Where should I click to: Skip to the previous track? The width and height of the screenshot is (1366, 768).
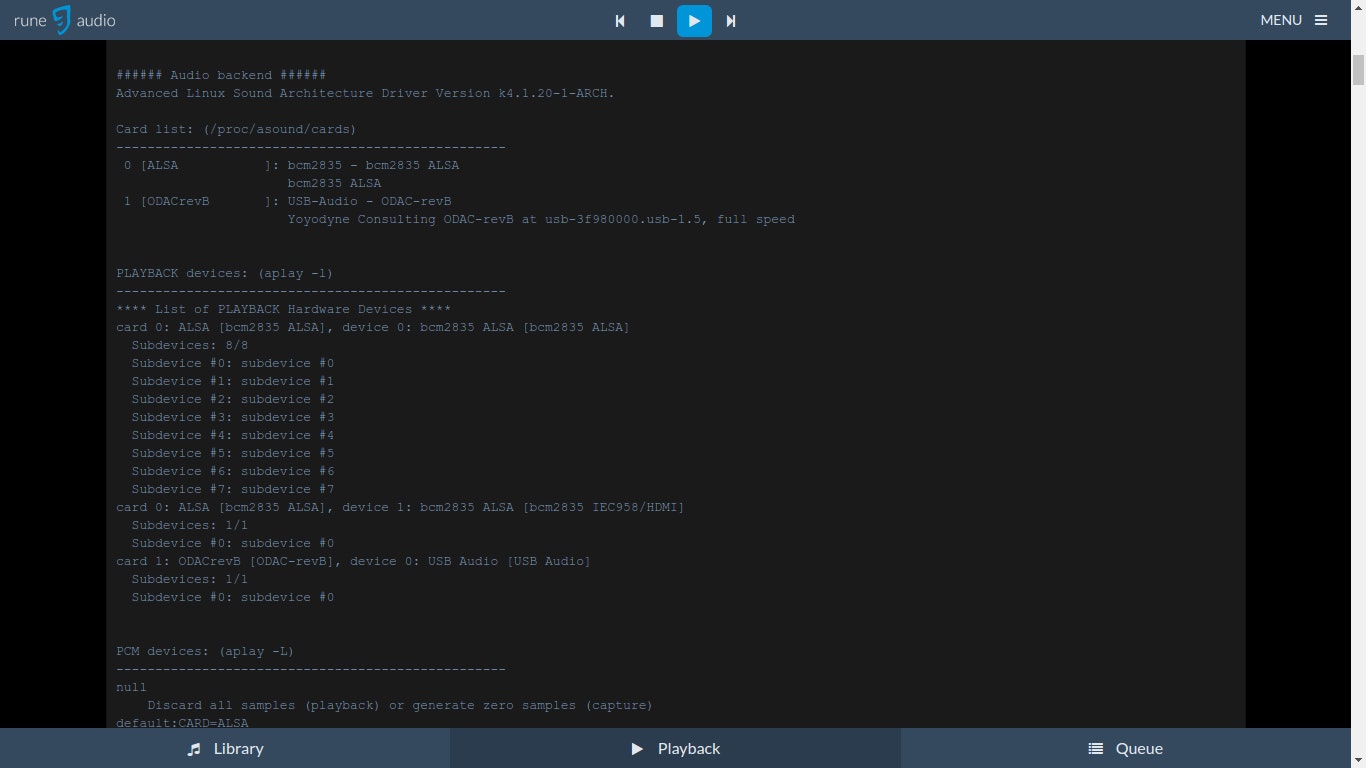[x=620, y=21]
